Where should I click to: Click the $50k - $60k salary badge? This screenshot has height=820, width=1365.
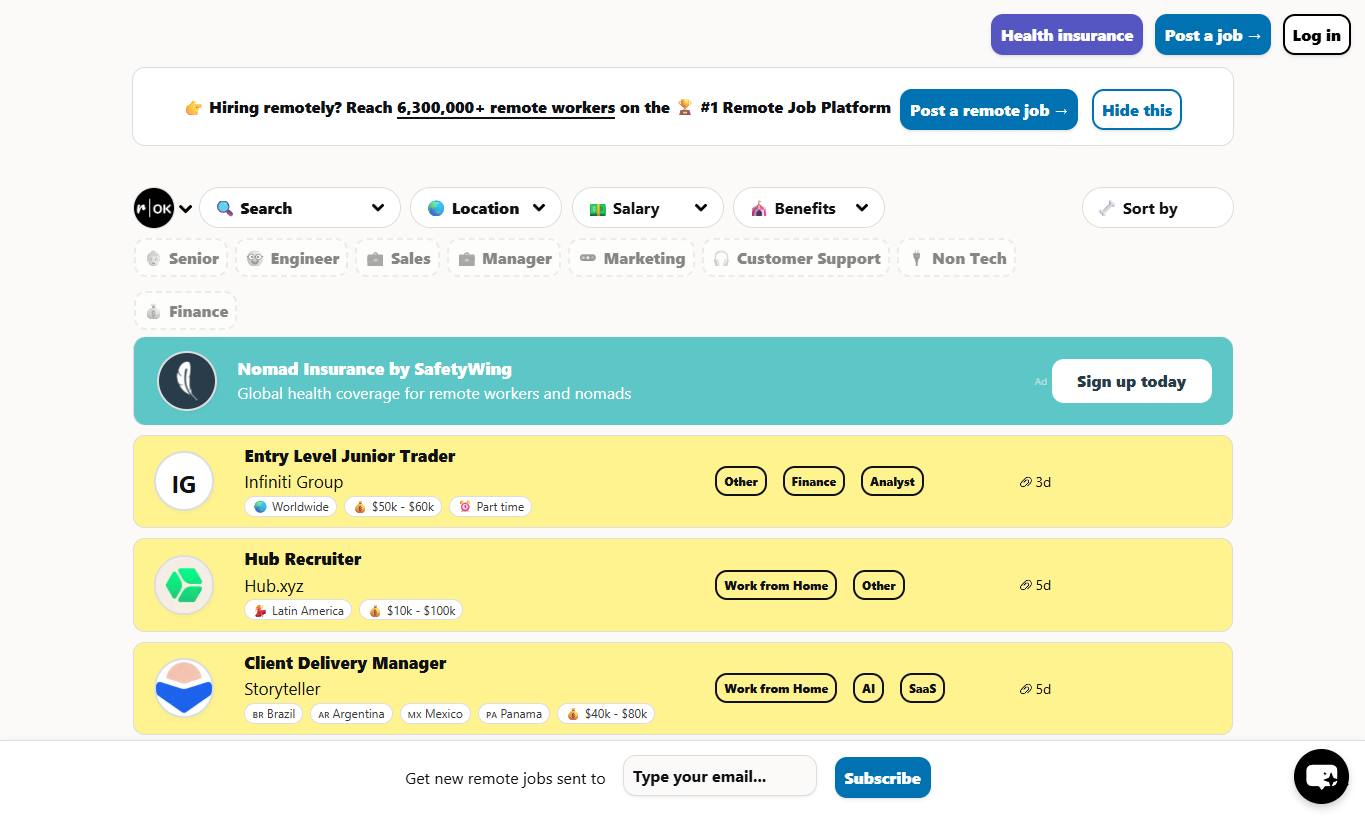coord(393,507)
